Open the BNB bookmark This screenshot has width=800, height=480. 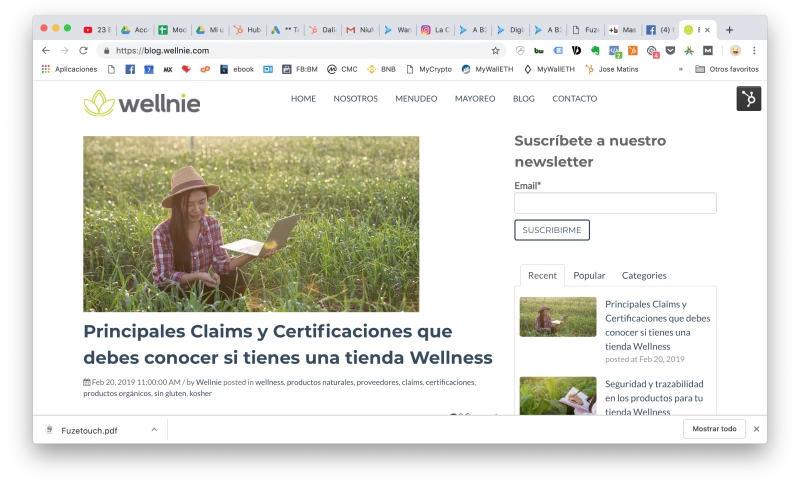[x=382, y=69]
